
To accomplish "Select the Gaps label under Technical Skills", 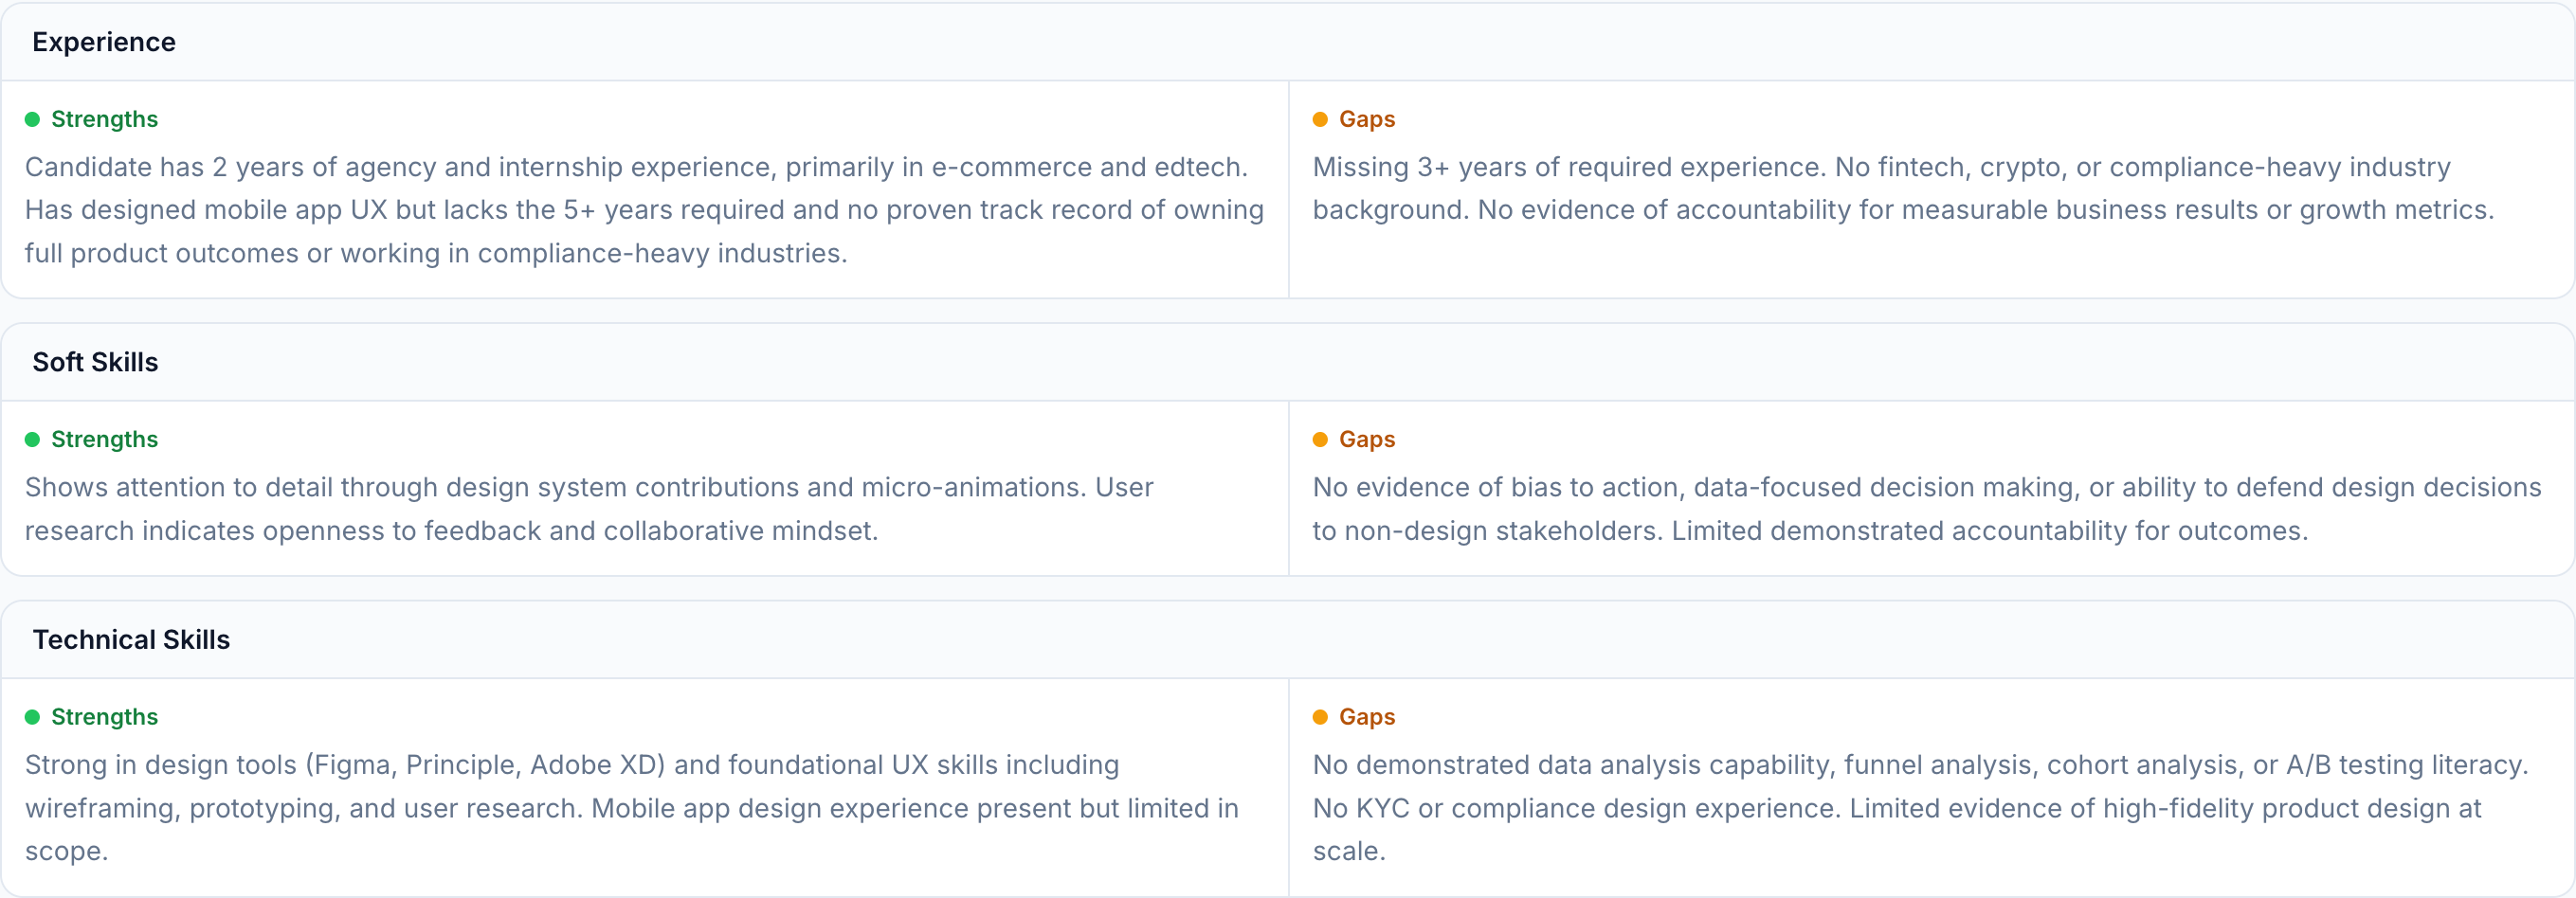I will tap(1366, 717).
